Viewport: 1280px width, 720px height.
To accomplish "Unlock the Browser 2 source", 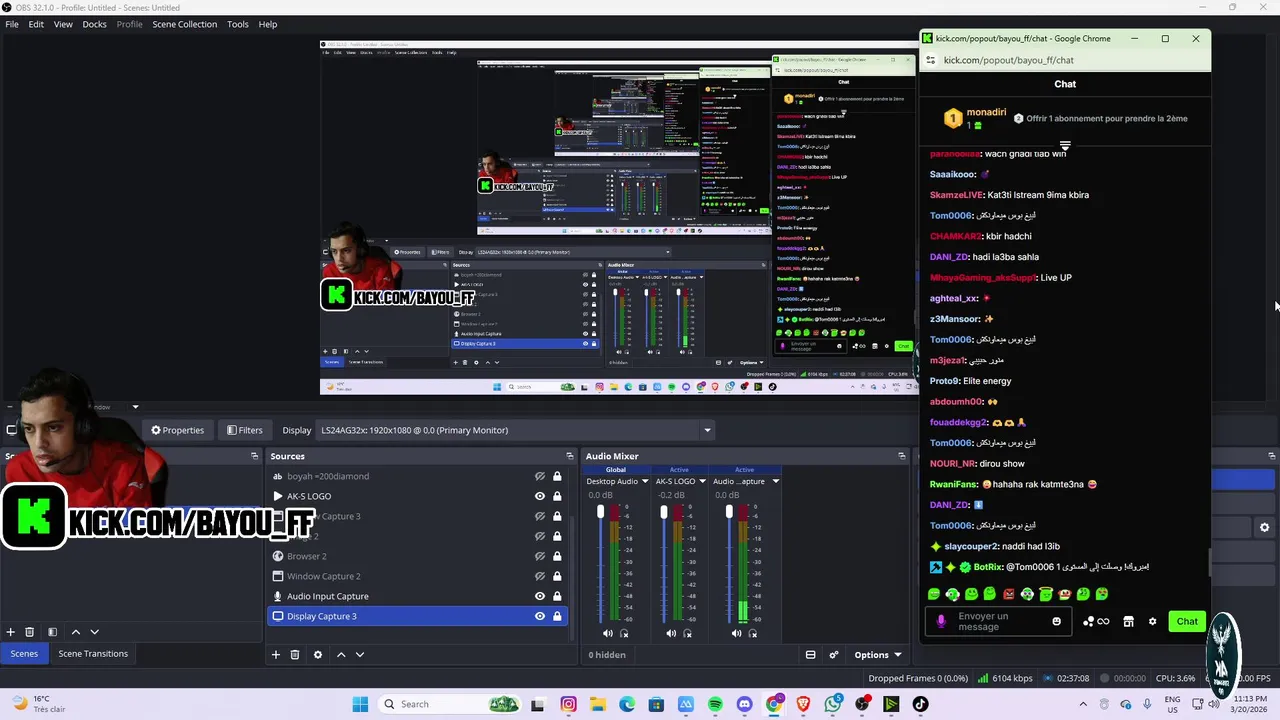I will [557, 556].
